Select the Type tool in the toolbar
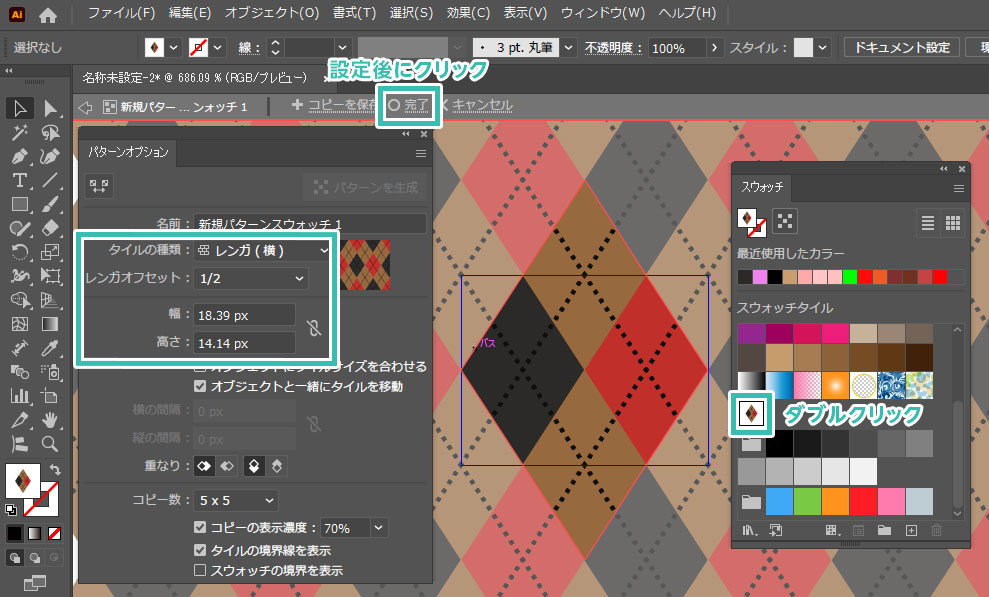 [19, 180]
